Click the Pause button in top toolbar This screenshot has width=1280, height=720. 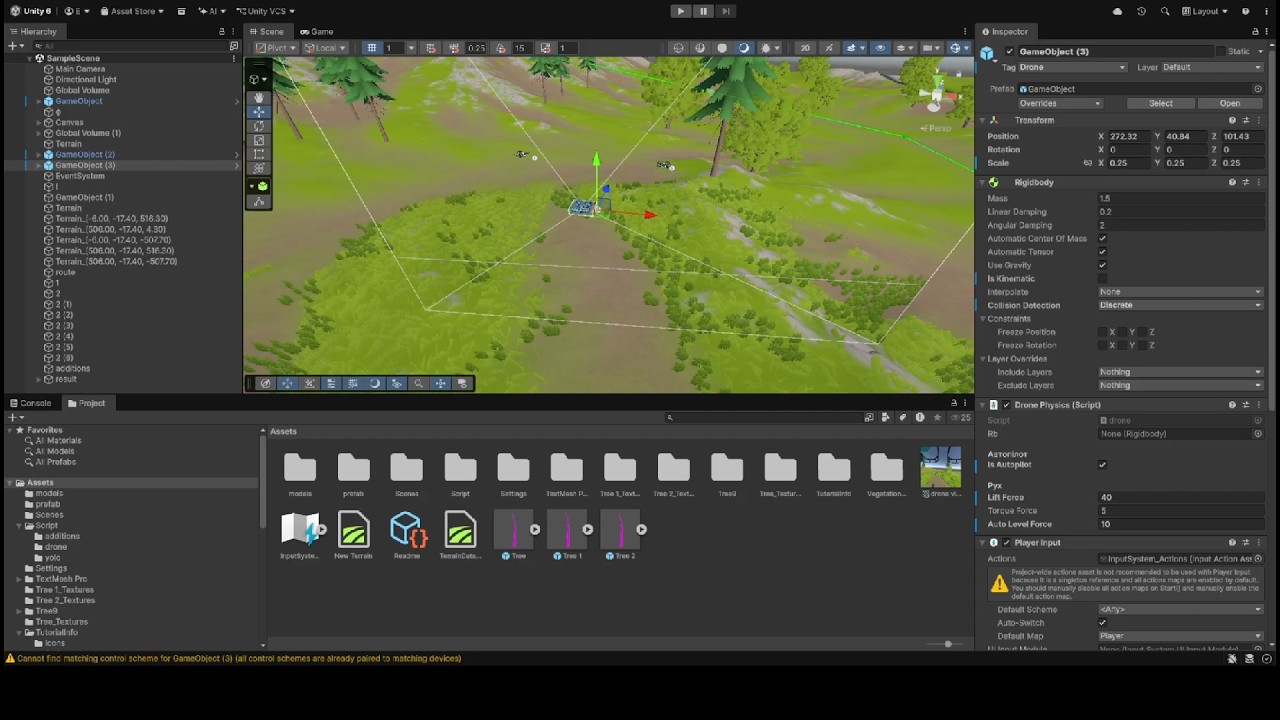(703, 11)
